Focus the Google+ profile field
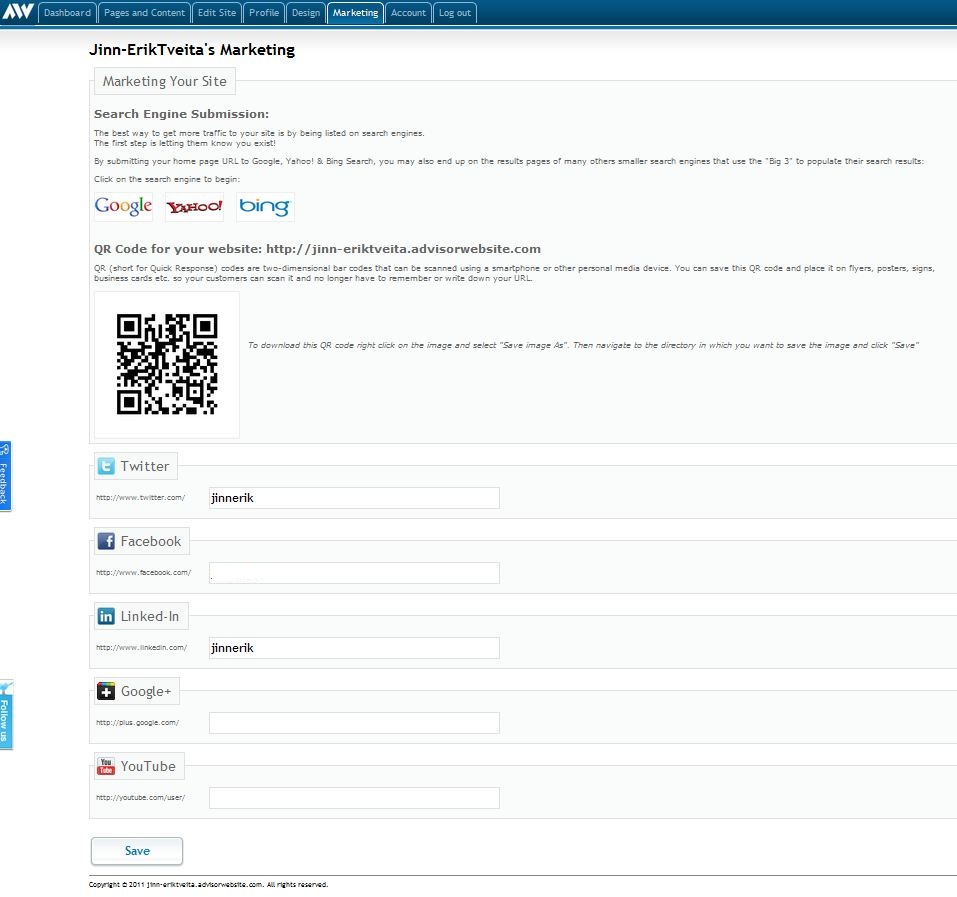Screen dimensions: 957x897 coord(354,723)
